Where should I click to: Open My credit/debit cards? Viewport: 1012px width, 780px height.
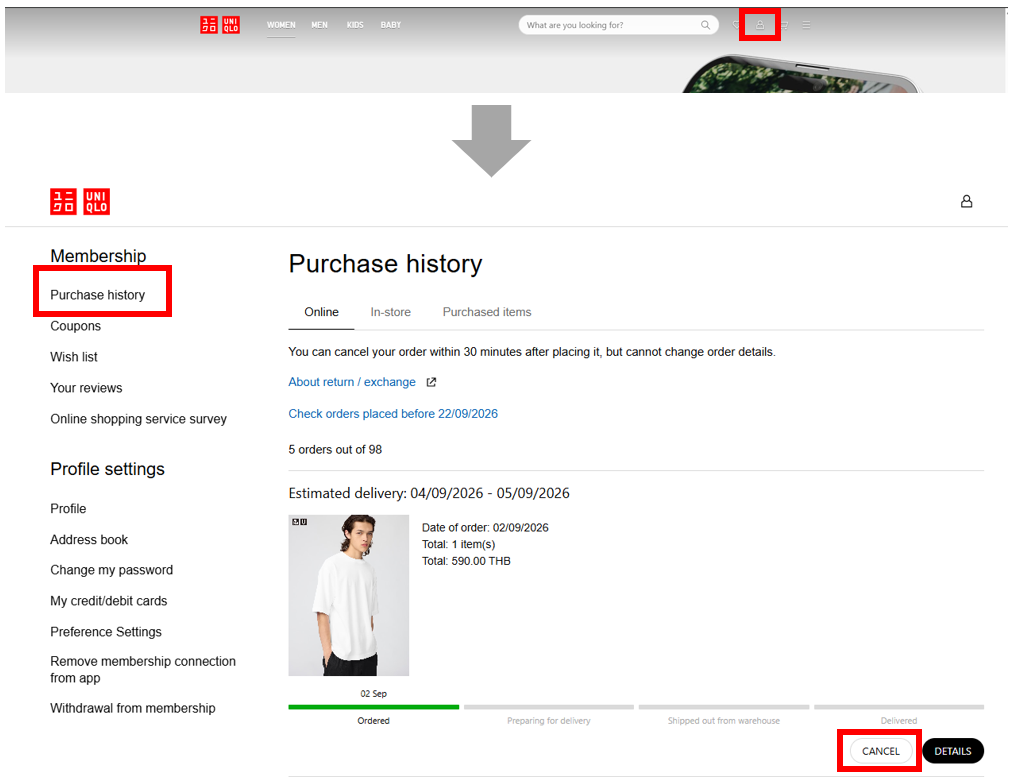point(108,601)
